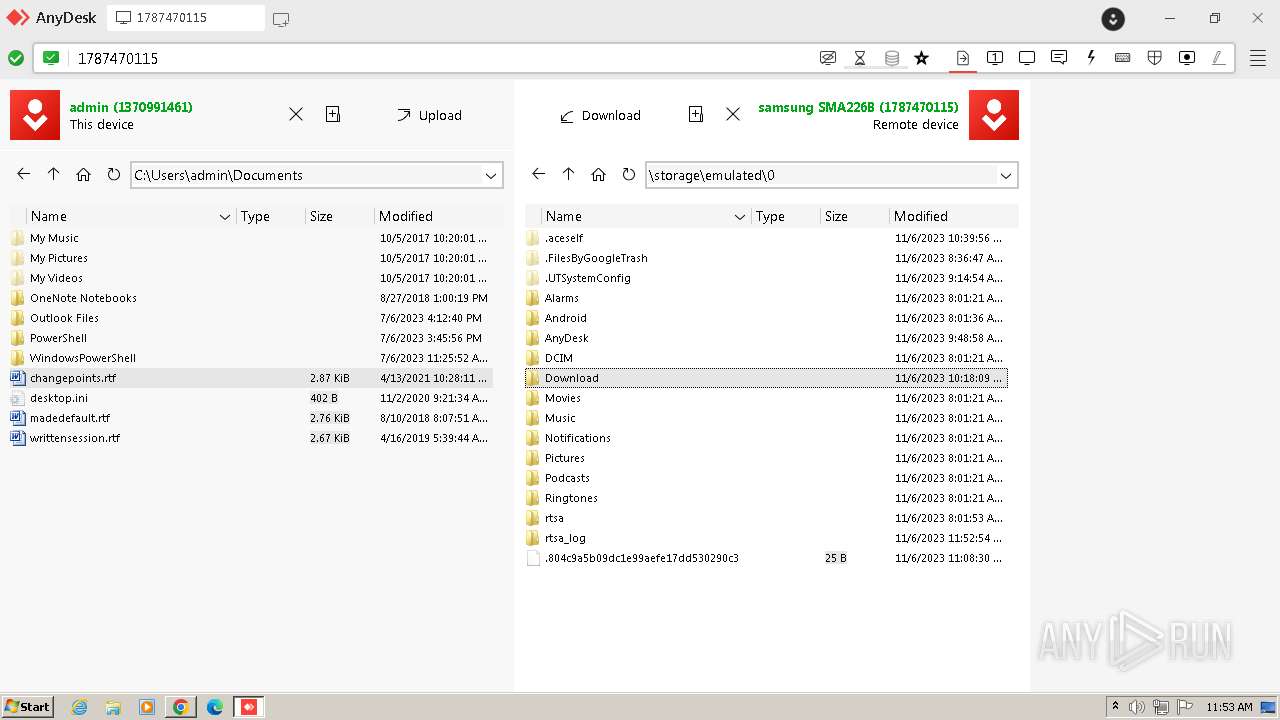1280x720 pixels.
Task: Select the Ringtones remote folder
Action: click(x=765, y=498)
